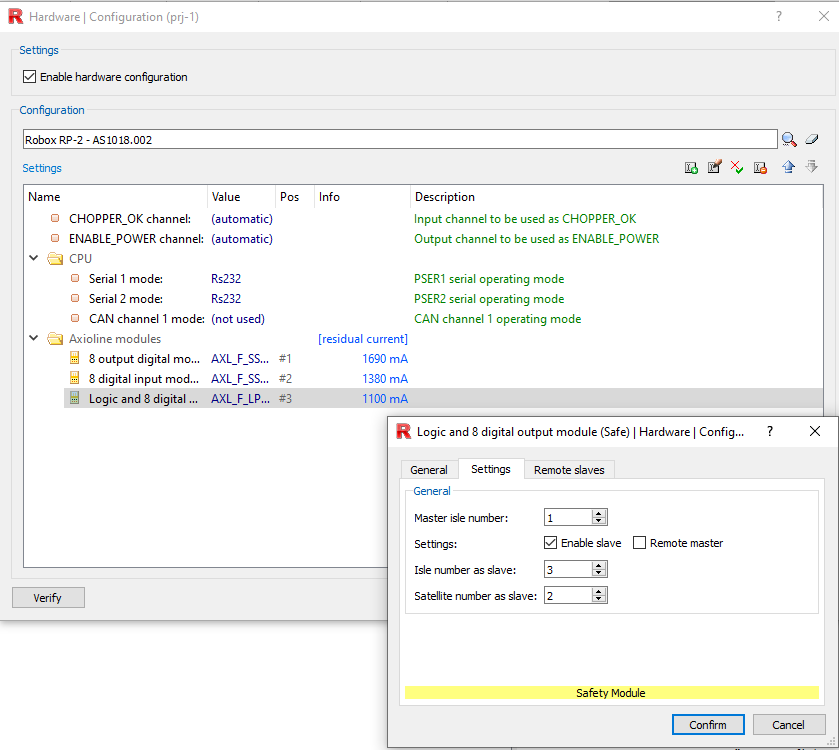The height and width of the screenshot is (750, 839).
Task: Click the Robox RP-2 configuration field
Action: tap(400, 140)
